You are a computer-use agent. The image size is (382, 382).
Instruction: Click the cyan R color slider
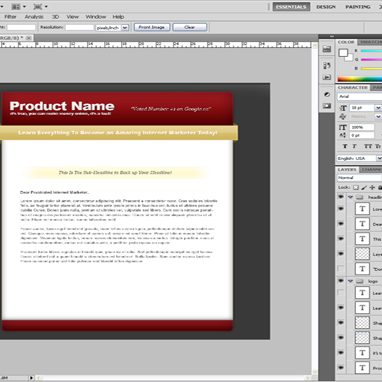pyautogui.click(x=371, y=51)
